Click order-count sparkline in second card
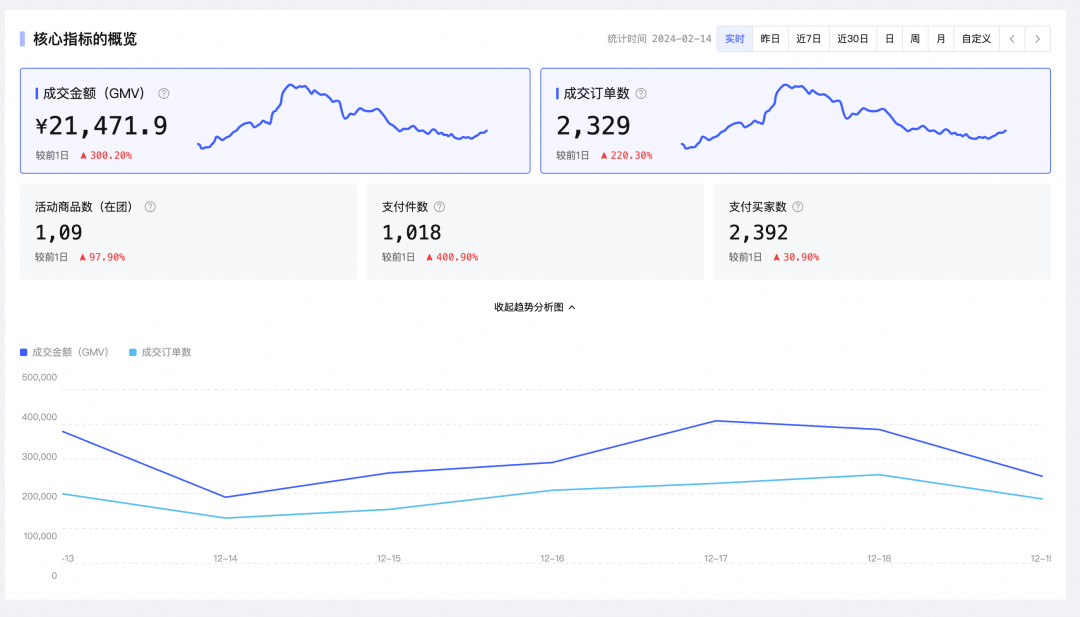1080x617 pixels. [x=844, y=116]
